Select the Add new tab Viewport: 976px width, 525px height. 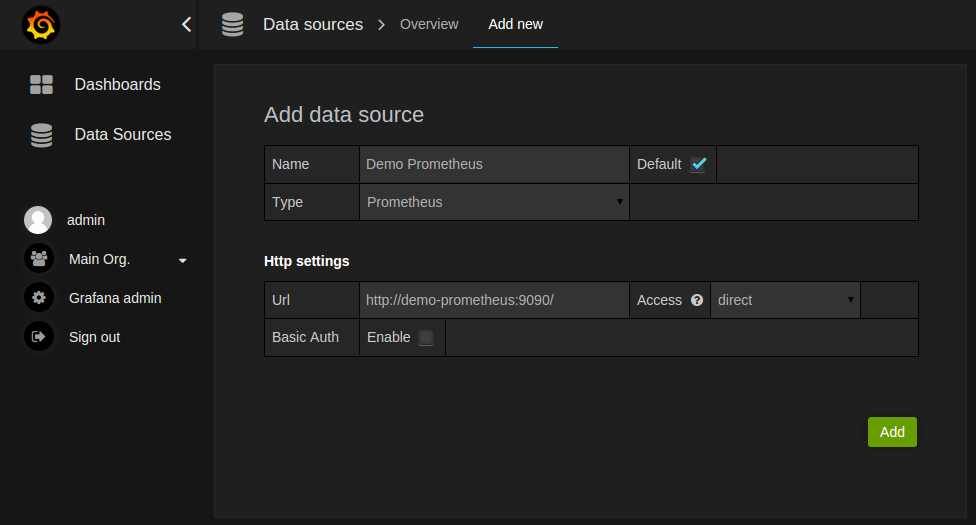click(515, 24)
